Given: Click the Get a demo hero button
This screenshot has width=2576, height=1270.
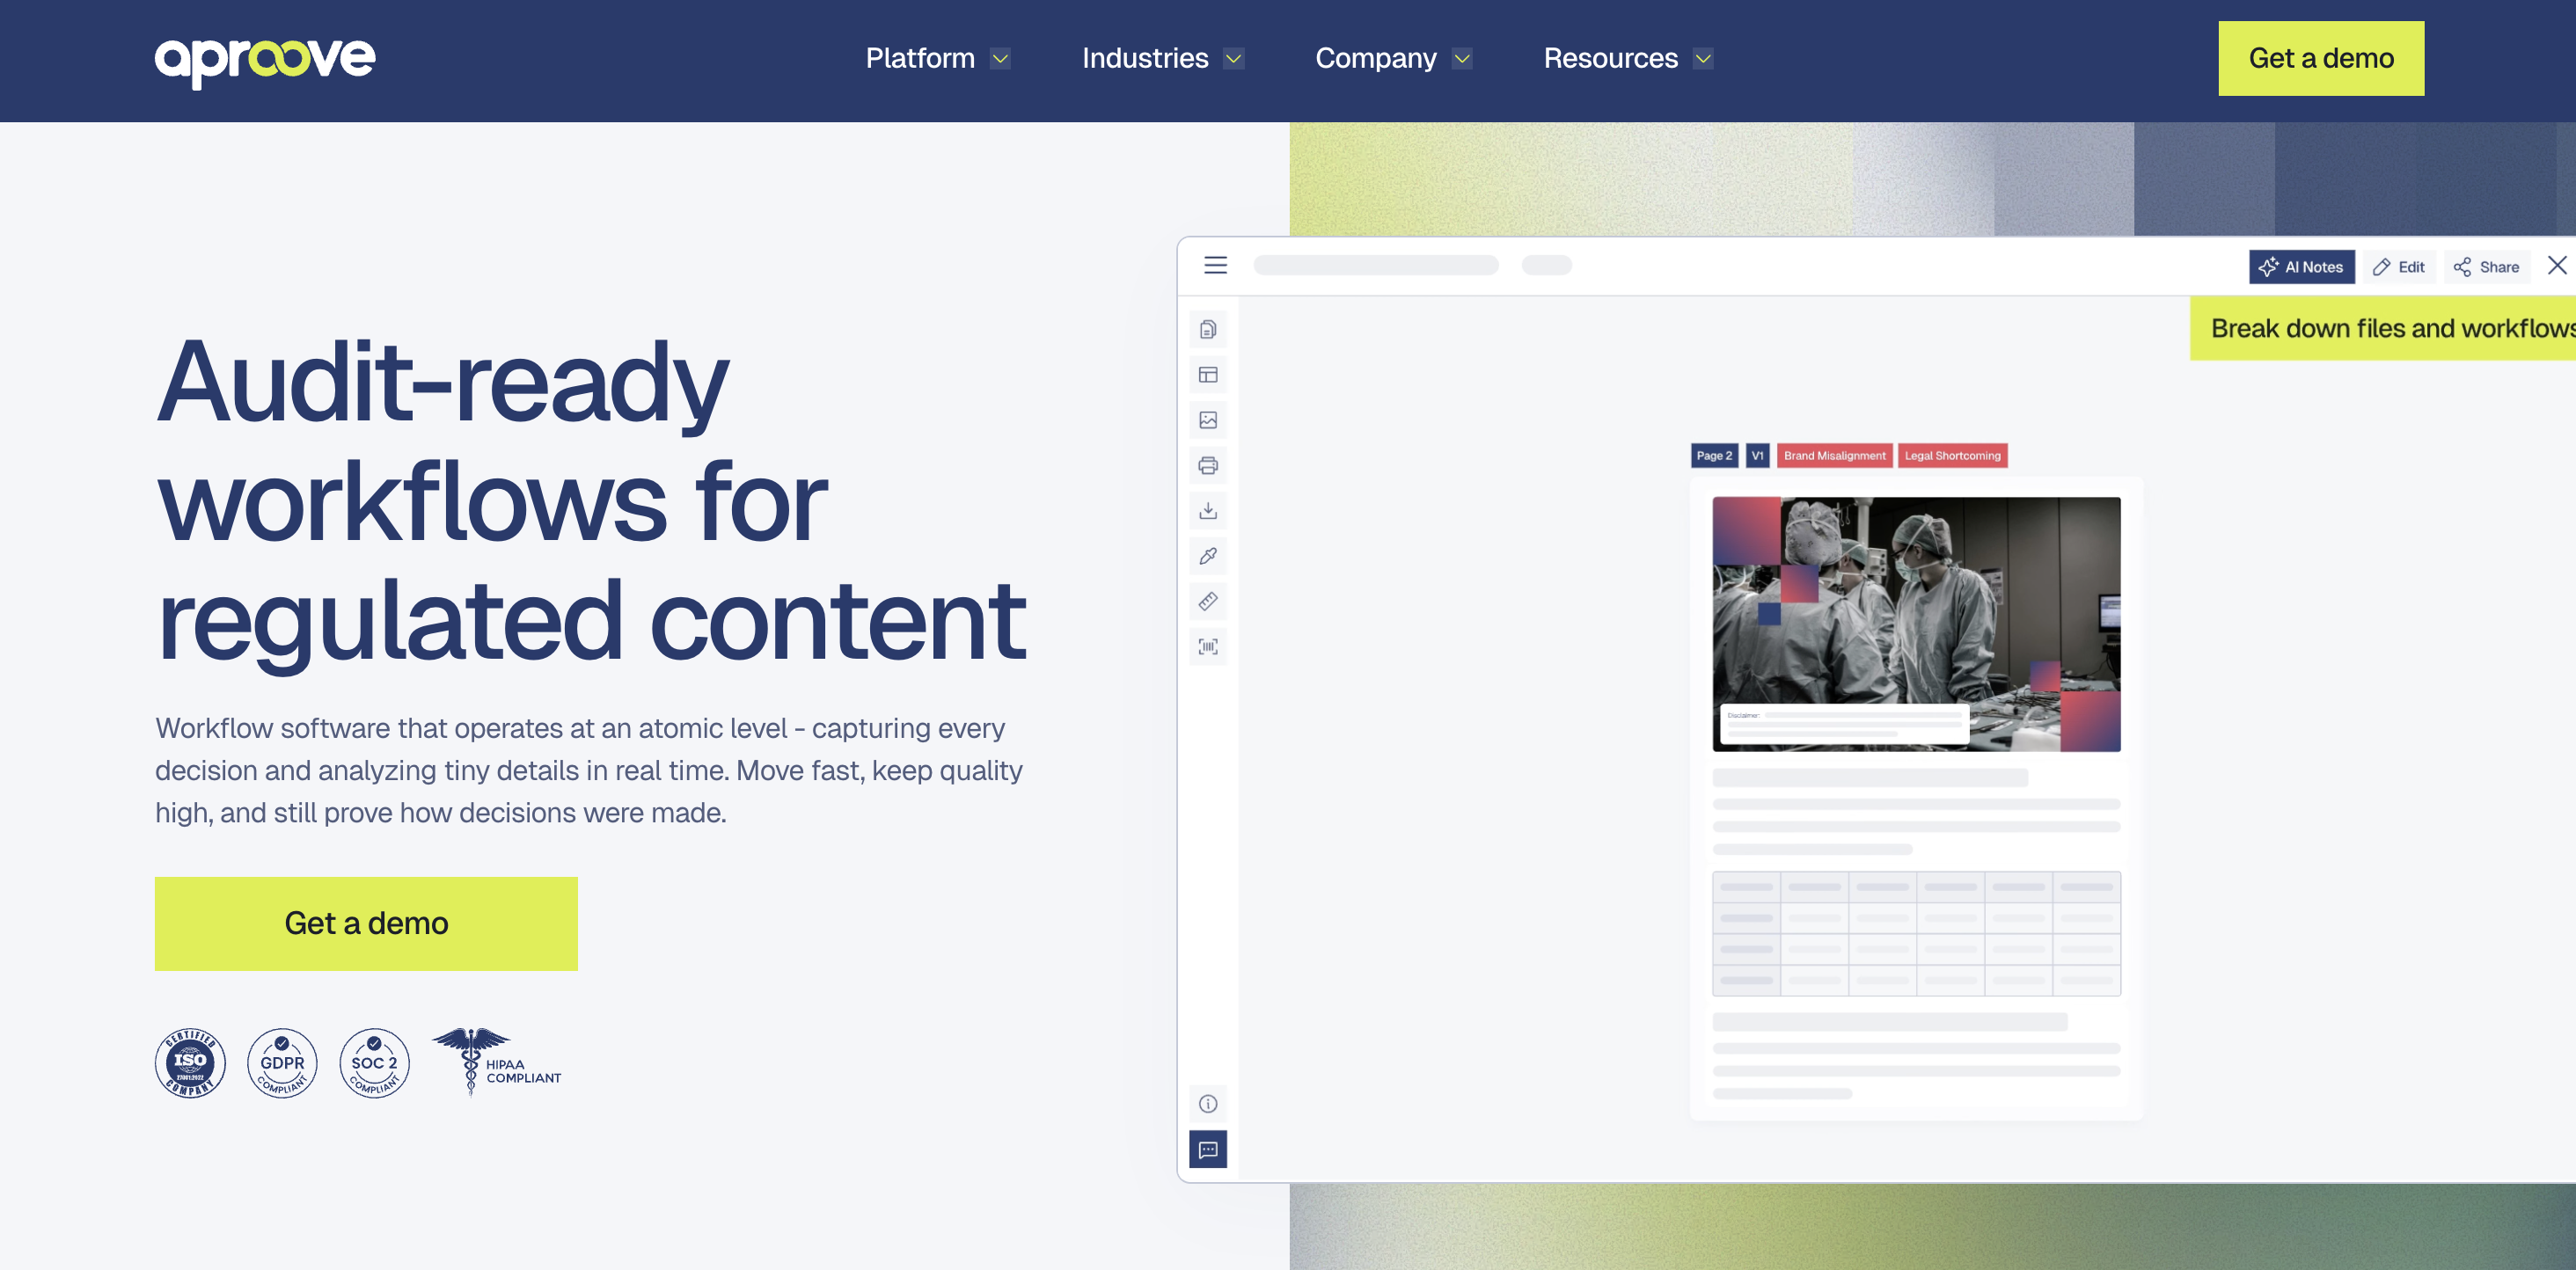Looking at the screenshot, I should click(366, 923).
